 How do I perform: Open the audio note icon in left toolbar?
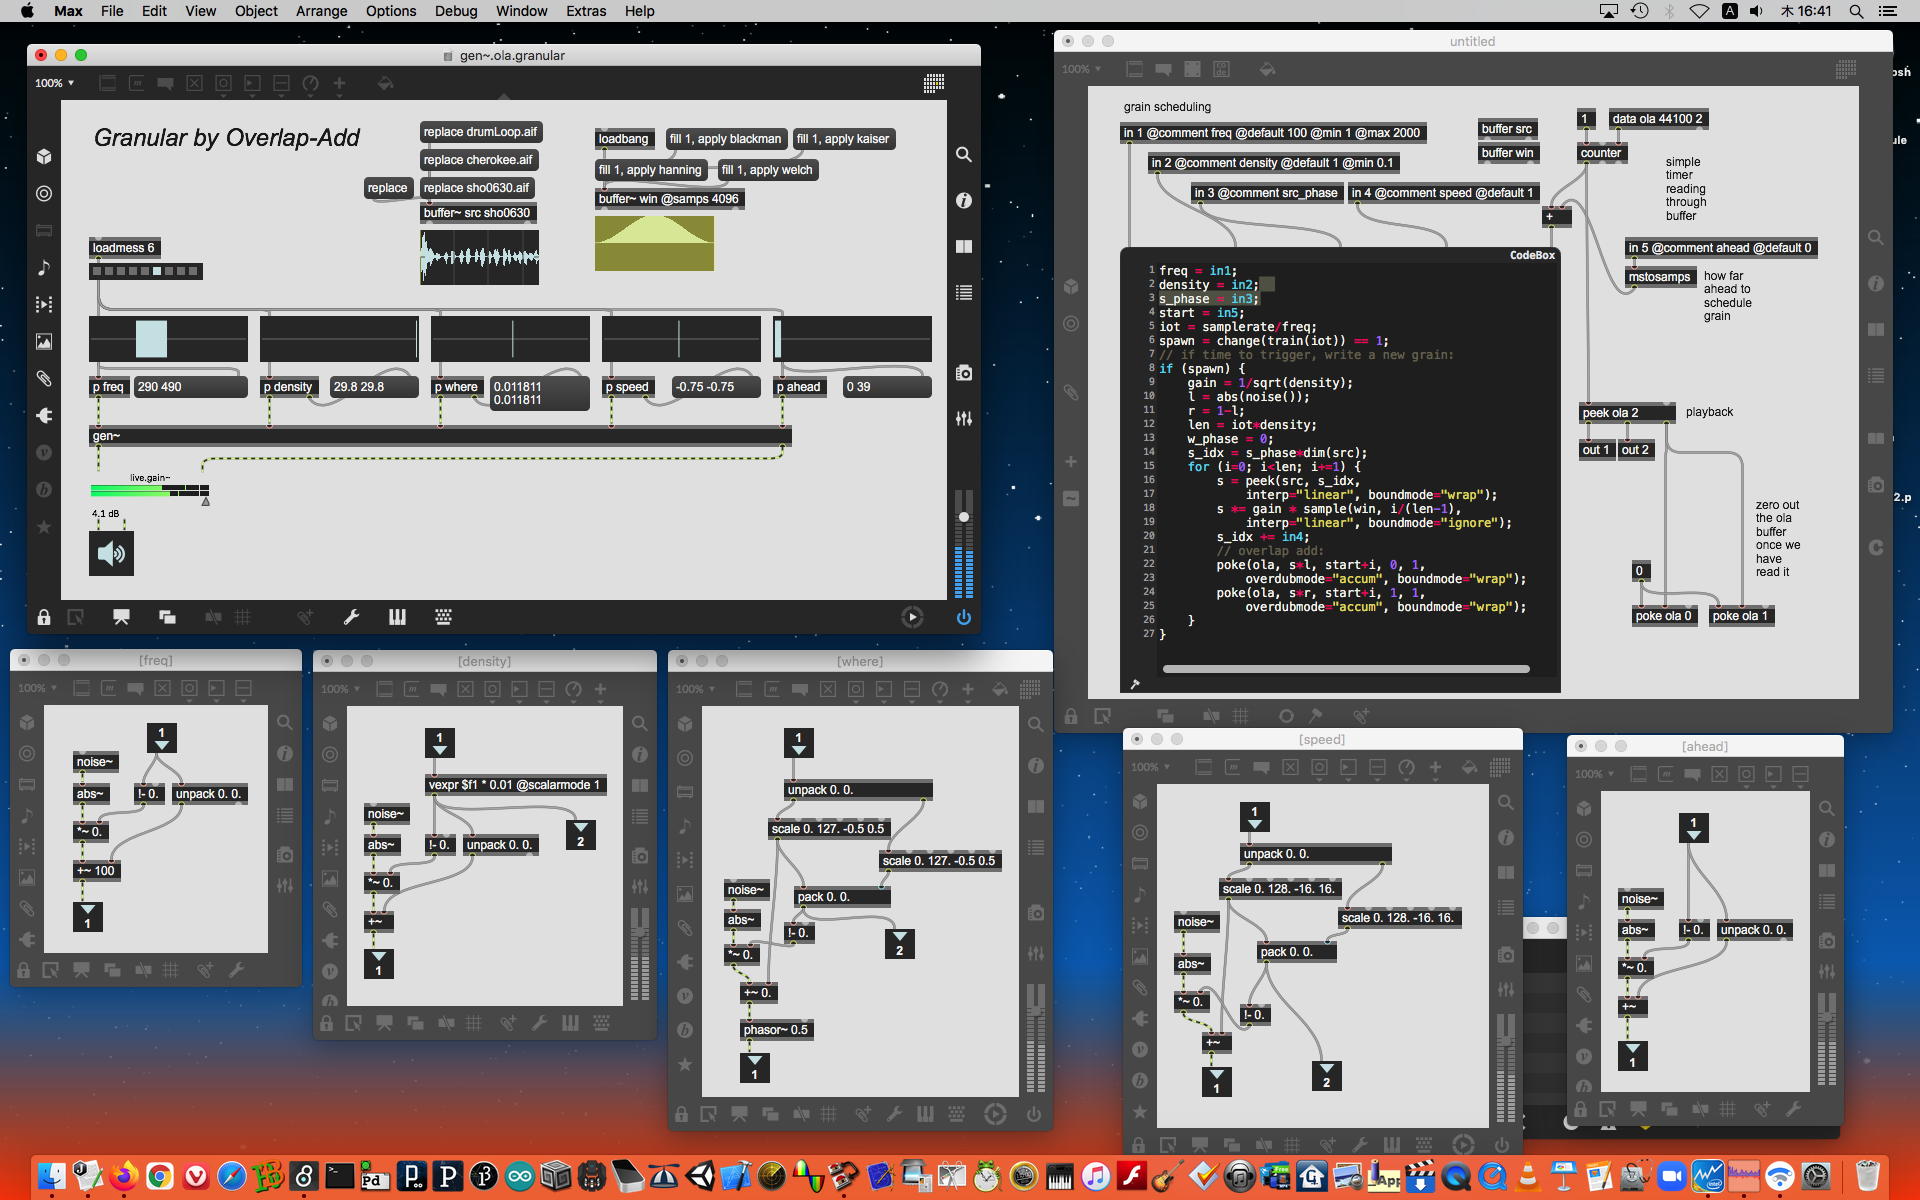(44, 267)
